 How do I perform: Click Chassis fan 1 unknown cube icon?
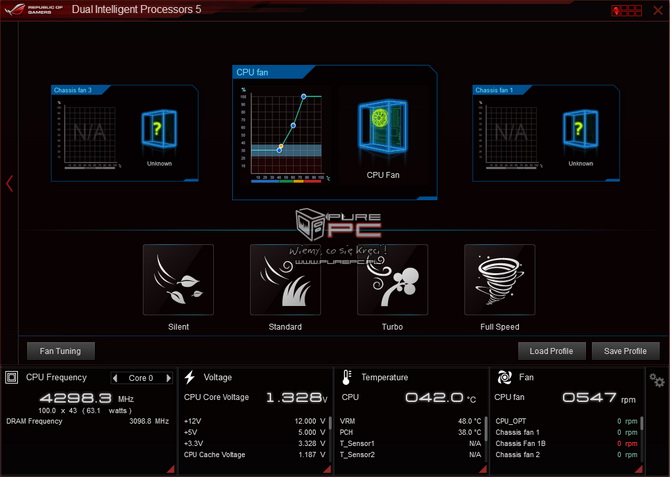click(x=580, y=129)
